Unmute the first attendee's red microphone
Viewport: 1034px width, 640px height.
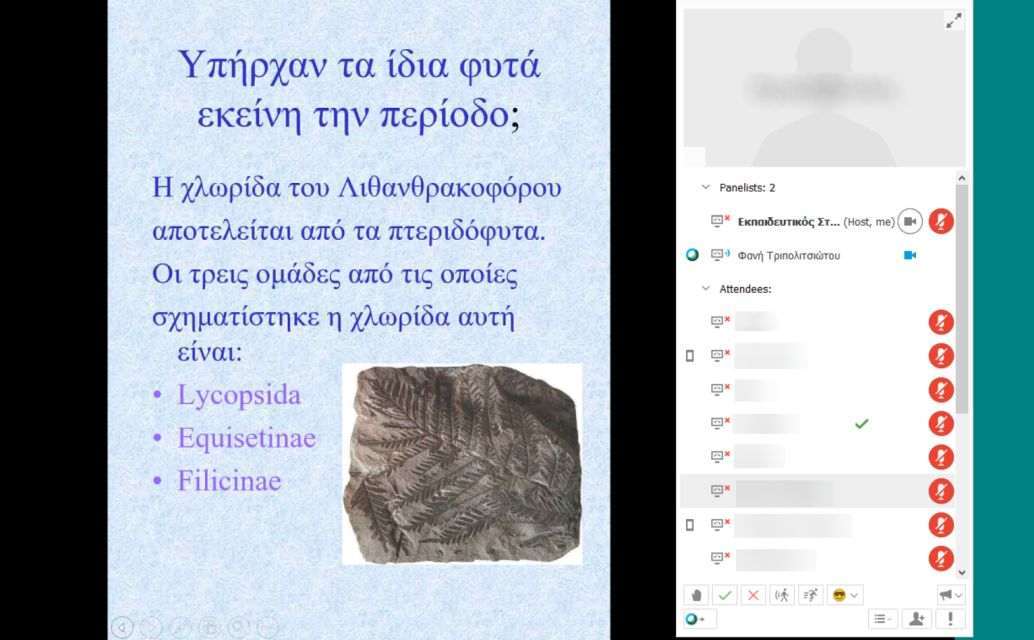pos(940,322)
